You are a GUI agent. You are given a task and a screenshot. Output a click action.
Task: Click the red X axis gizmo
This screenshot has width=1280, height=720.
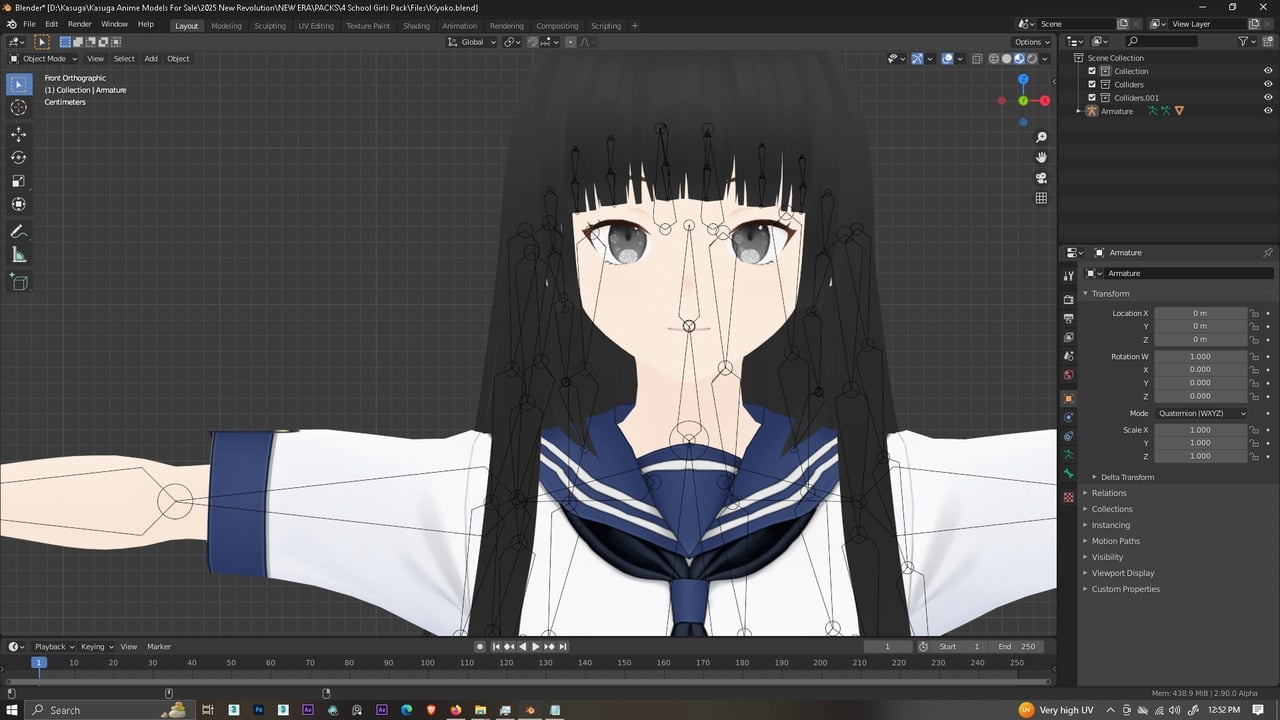point(1045,100)
